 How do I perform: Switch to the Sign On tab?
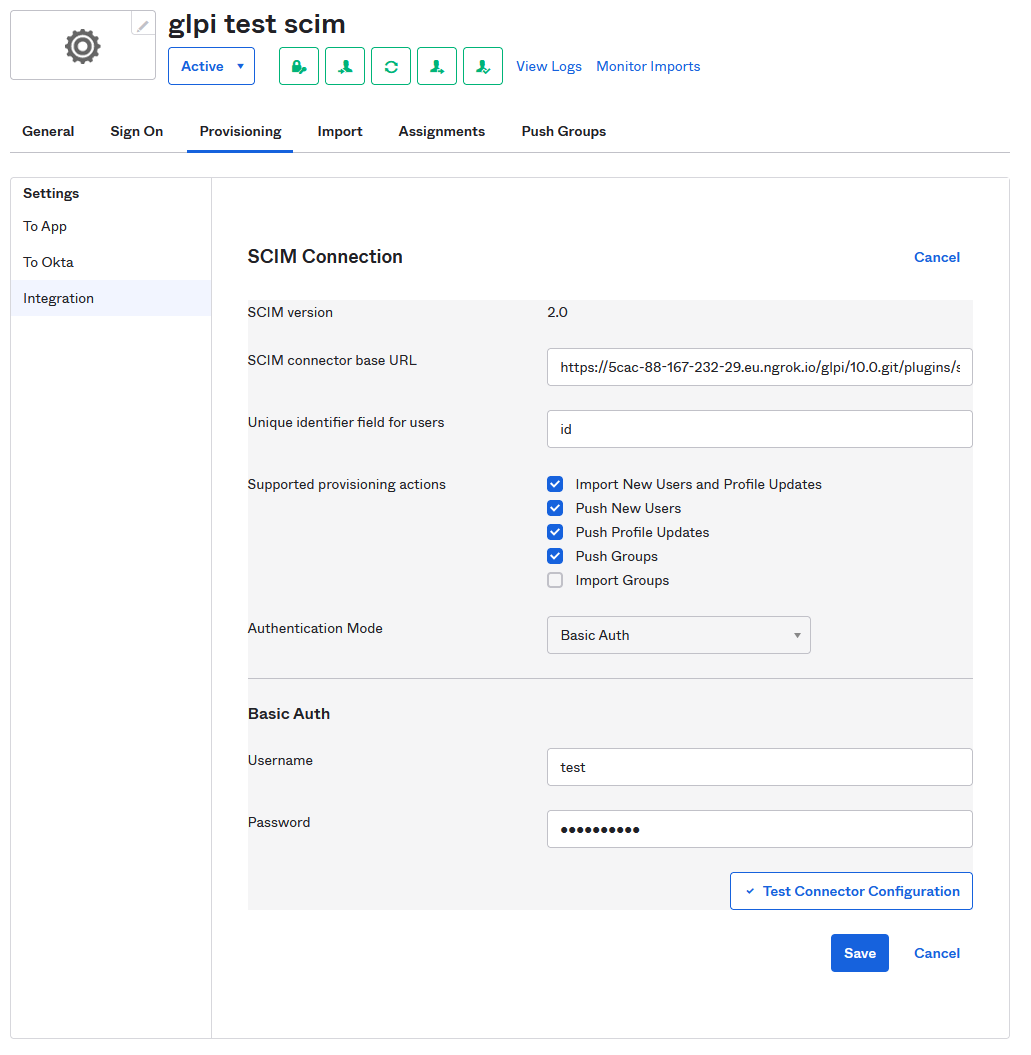click(x=137, y=131)
